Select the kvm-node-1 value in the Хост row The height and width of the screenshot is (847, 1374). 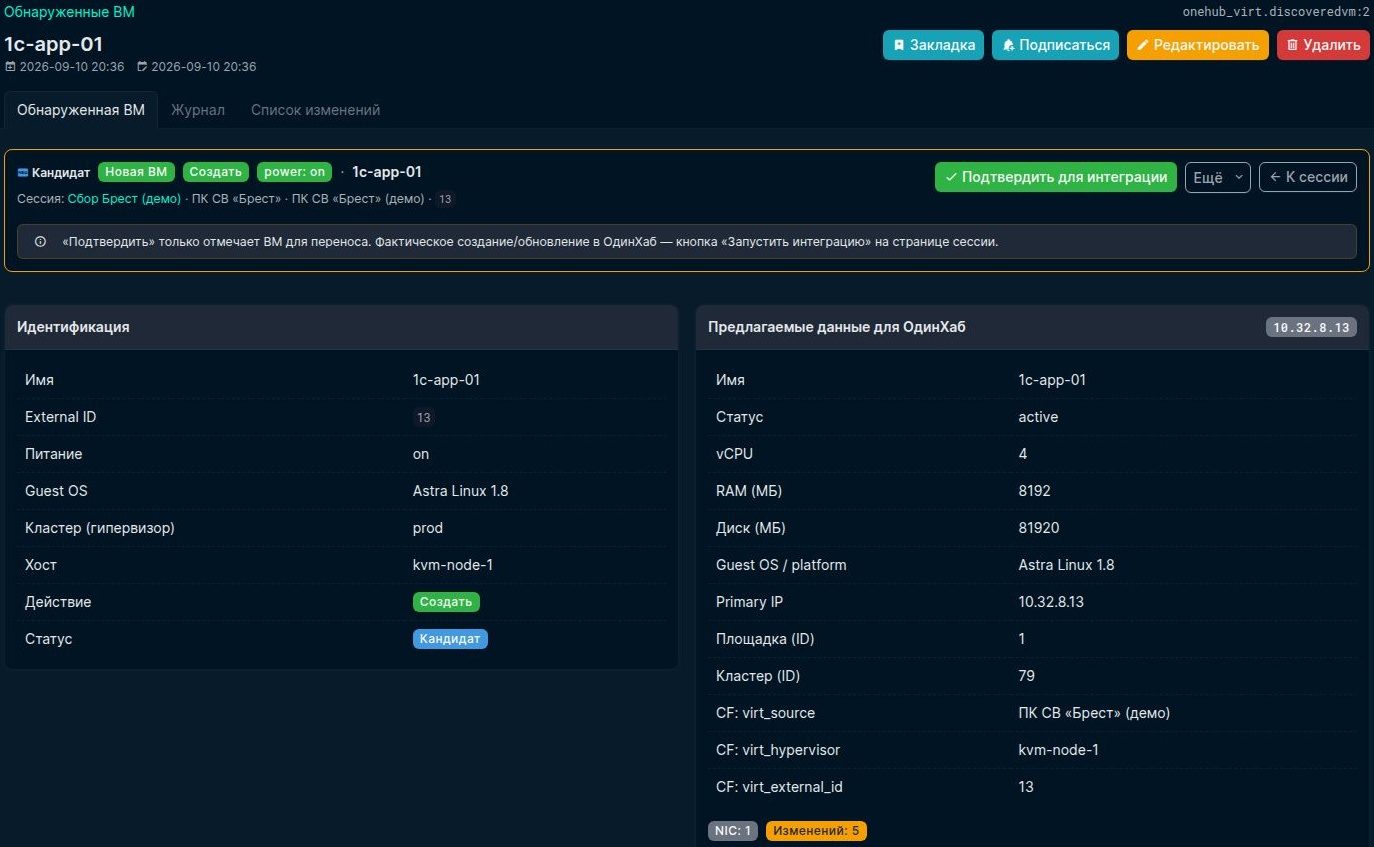tap(453, 565)
